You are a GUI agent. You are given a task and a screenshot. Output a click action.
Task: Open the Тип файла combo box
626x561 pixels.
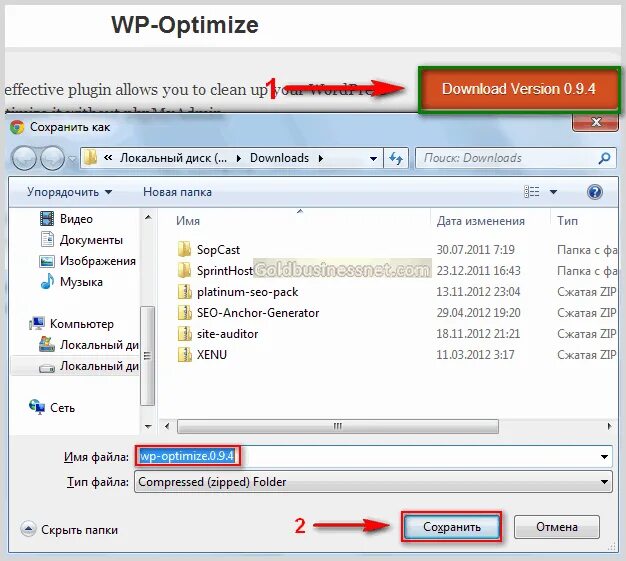pyautogui.click(x=373, y=482)
